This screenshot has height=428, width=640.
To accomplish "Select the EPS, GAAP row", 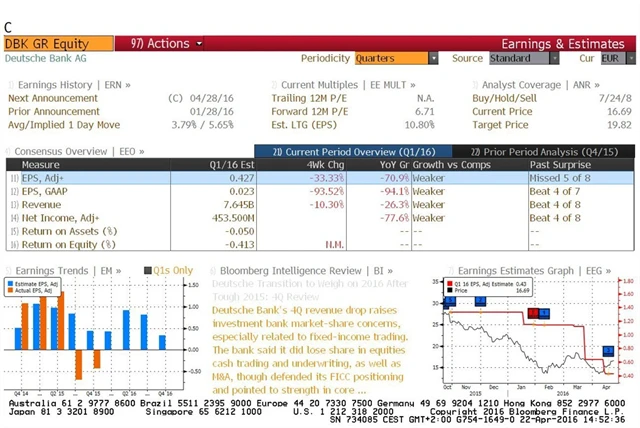I will click(x=320, y=191).
